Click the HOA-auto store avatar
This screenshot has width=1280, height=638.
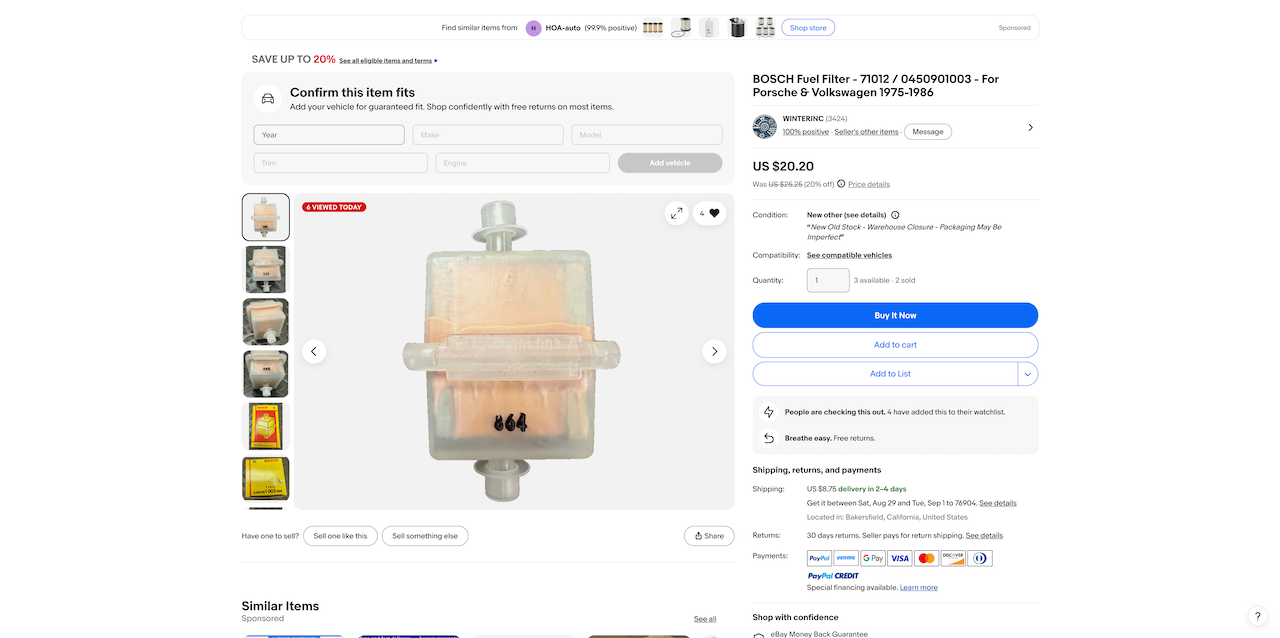[x=533, y=28]
